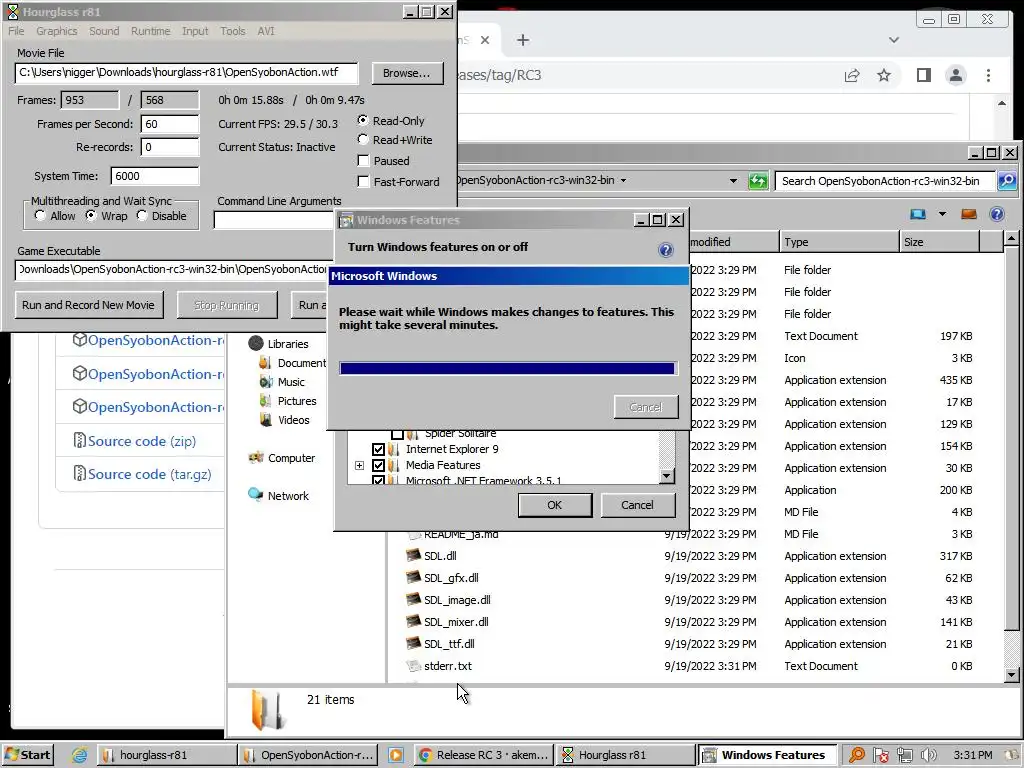
Task: Select the Read-Only radio option
Action: pyautogui.click(x=363, y=120)
